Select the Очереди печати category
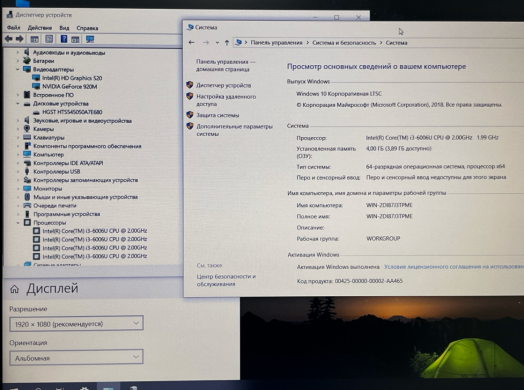Image resolution: width=524 pixels, height=390 pixels. pos(55,206)
